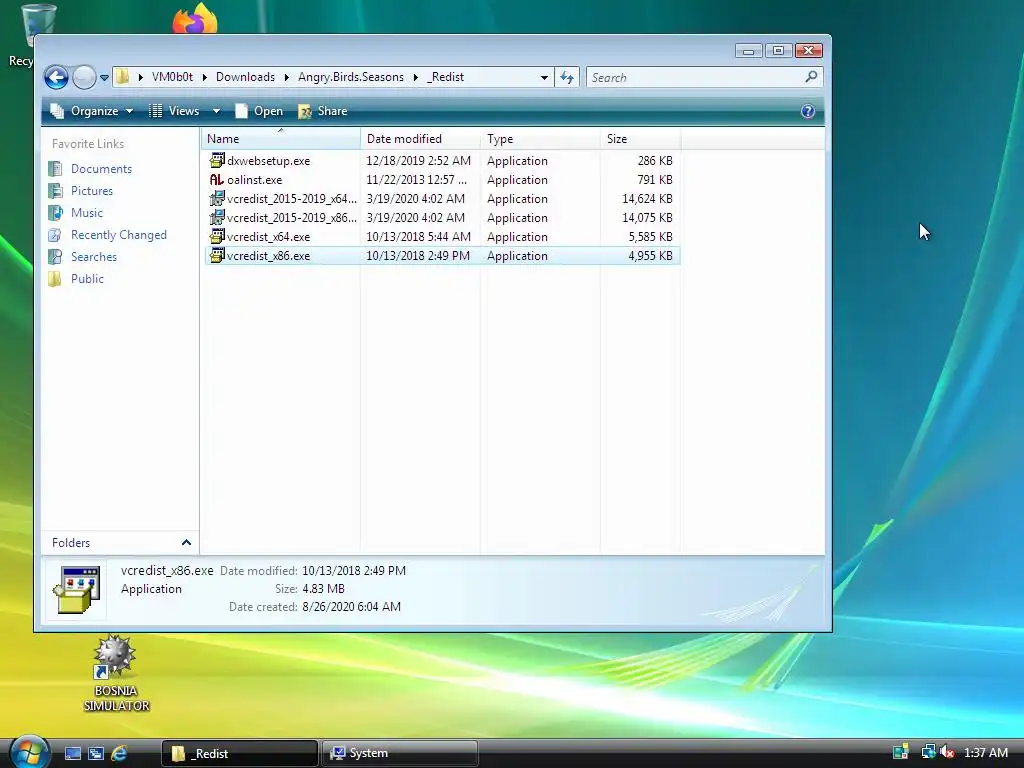Click Date modified value in details pane

point(354,571)
